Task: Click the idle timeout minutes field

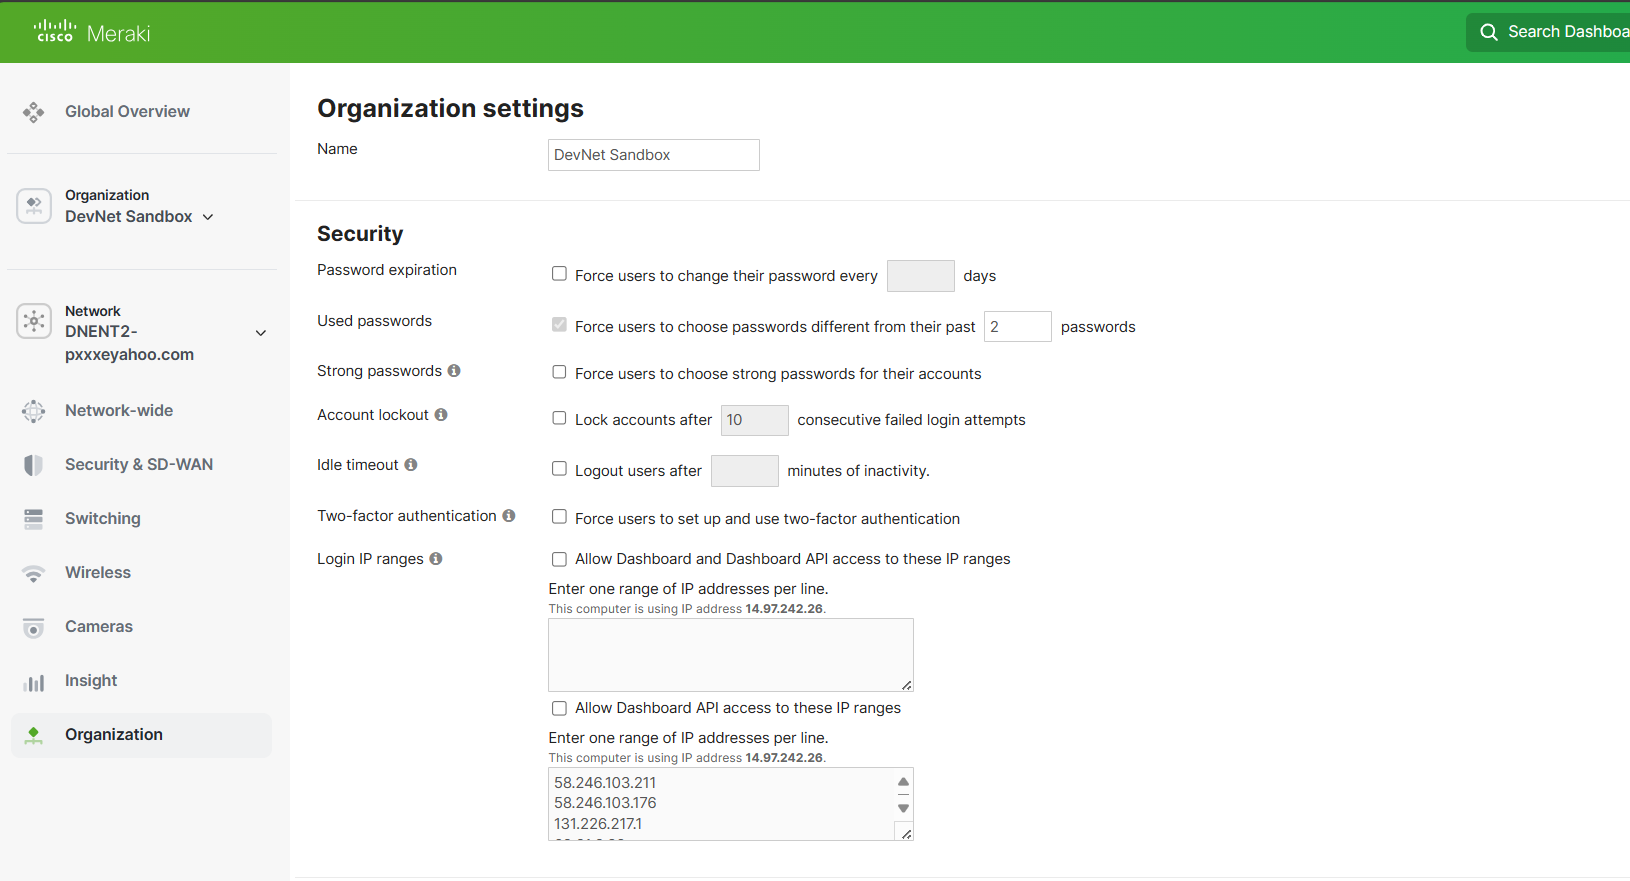Action: (744, 471)
